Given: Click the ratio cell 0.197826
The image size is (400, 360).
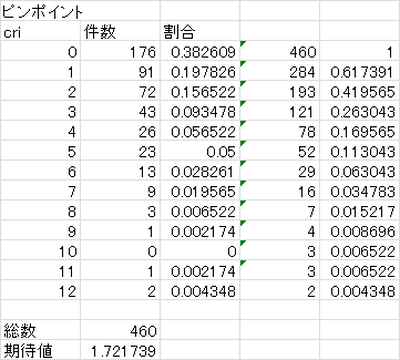Looking at the screenshot, I should pyautogui.click(x=200, y=71).
